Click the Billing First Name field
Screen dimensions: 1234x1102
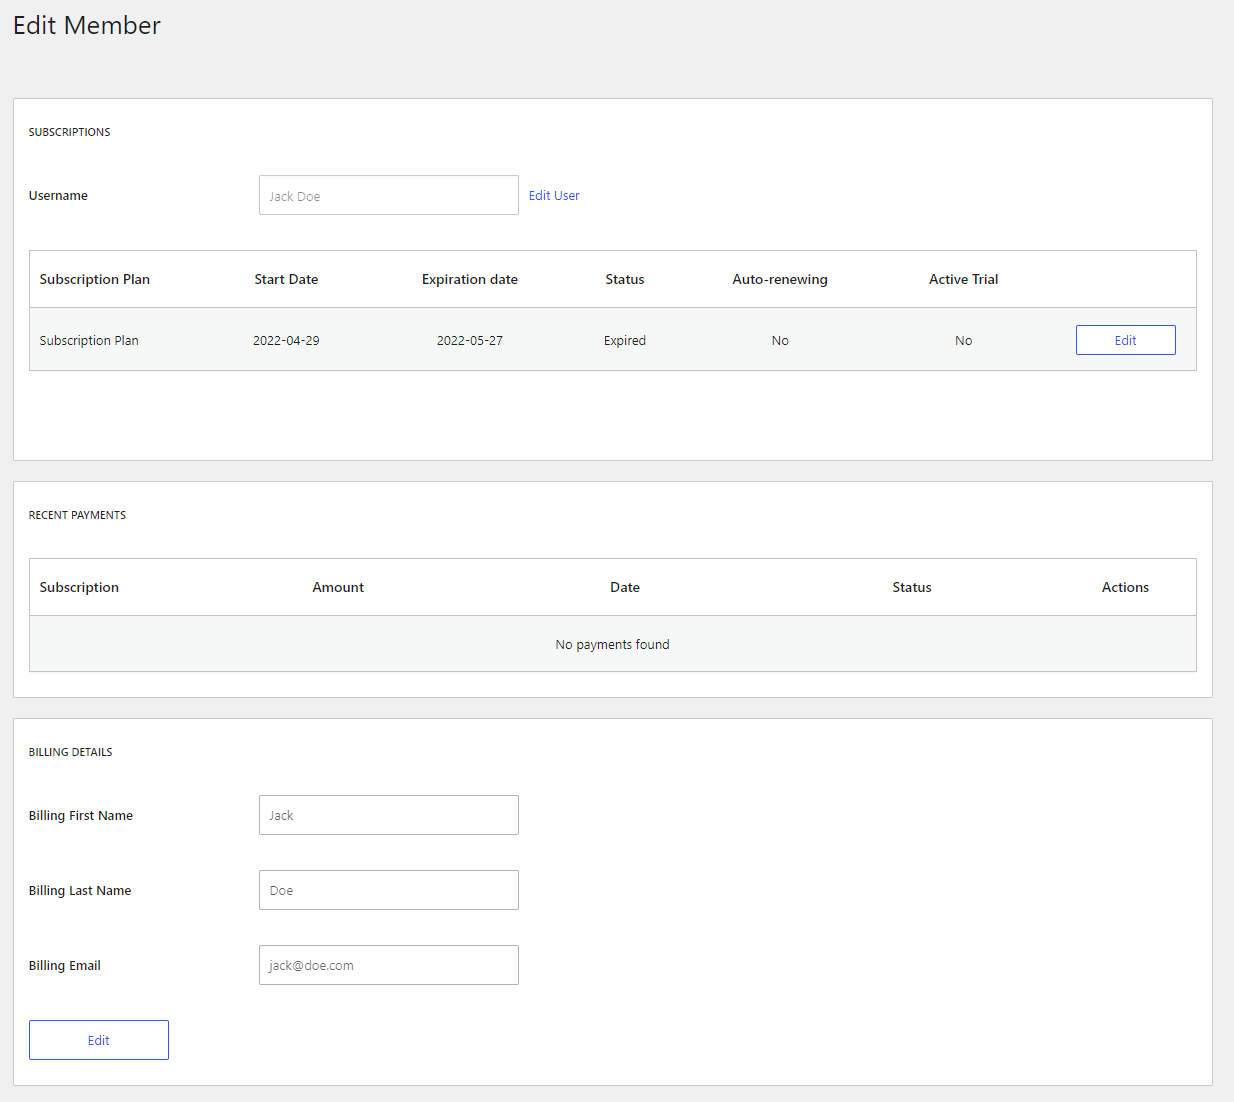tap(388, 815)
